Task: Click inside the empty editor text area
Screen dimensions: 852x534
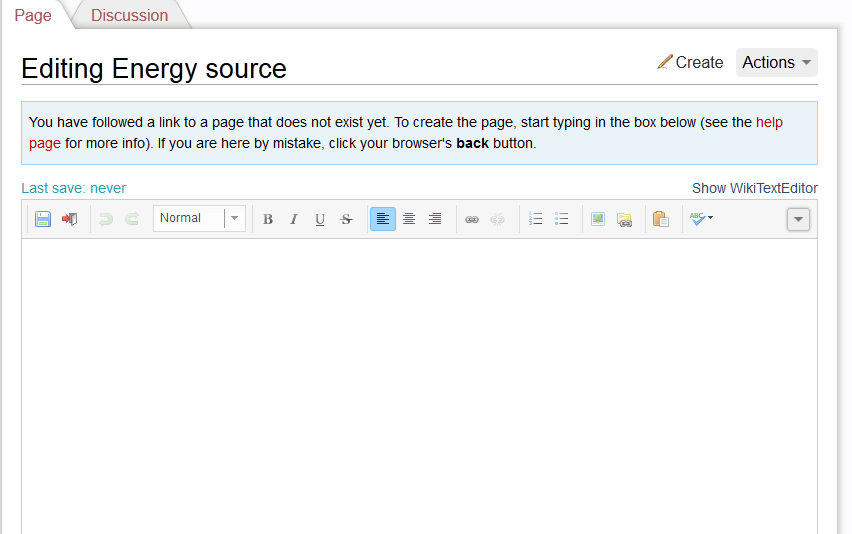Action: 419,385
